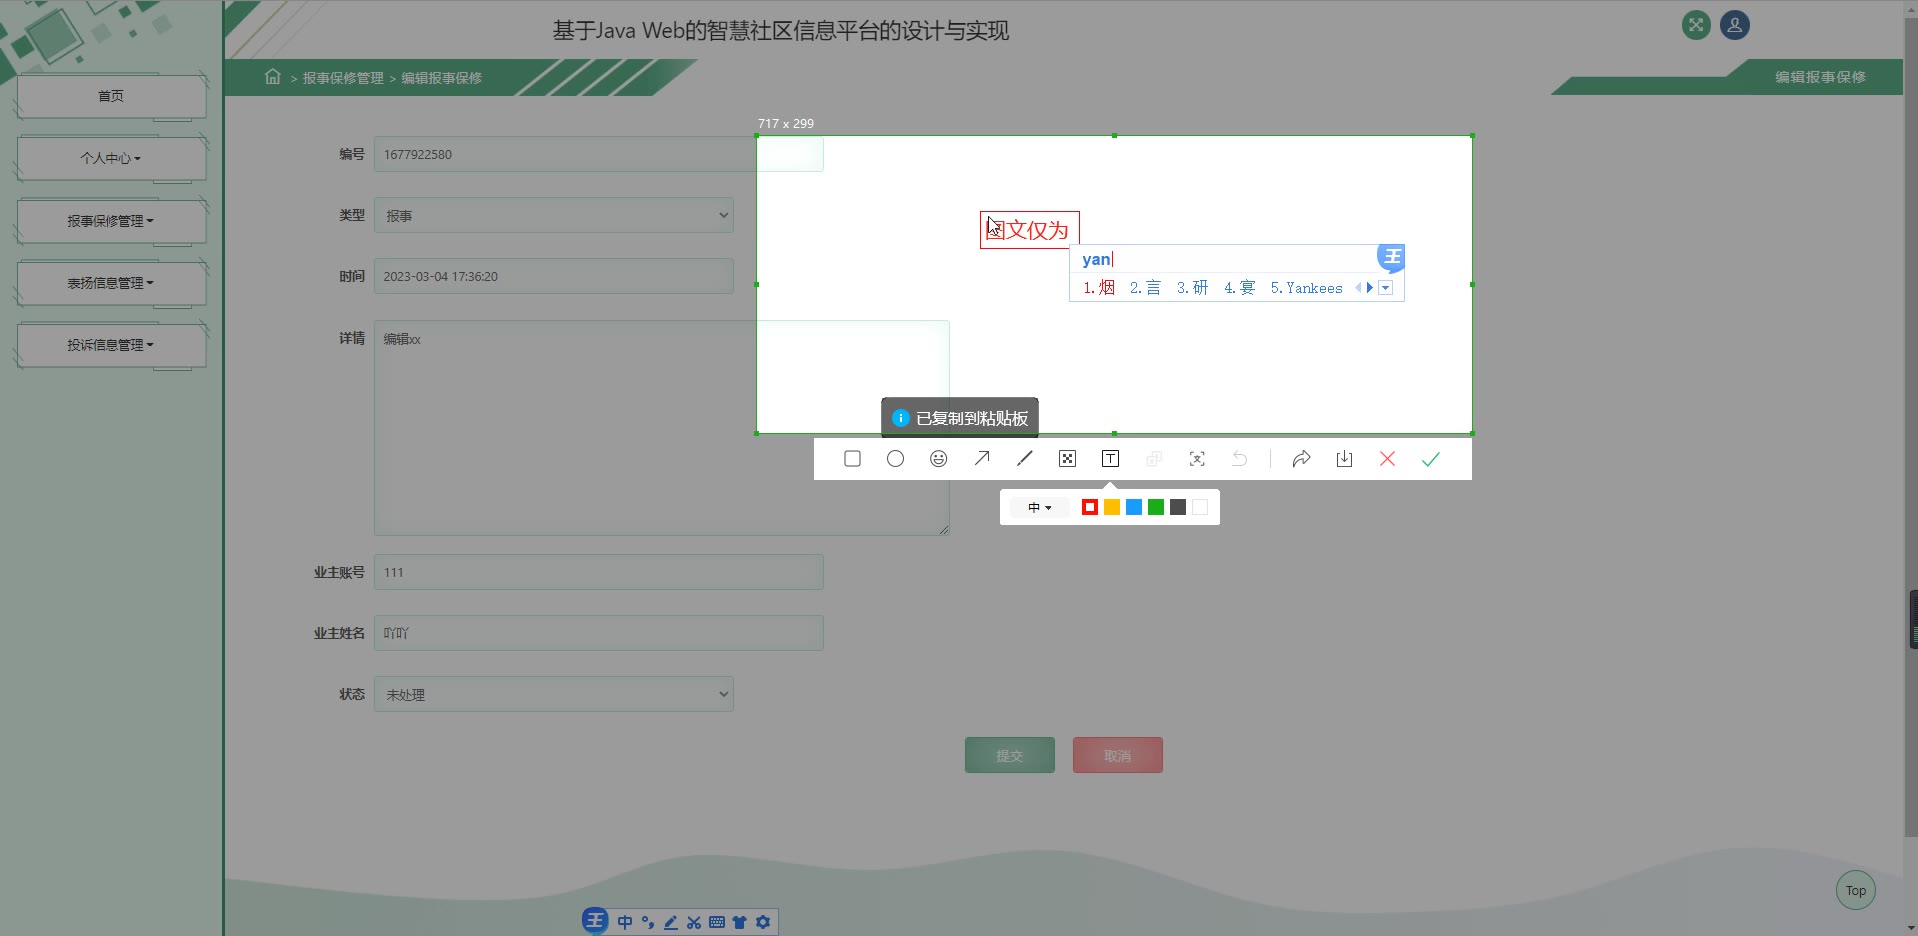Screen dimensions: 1918x936
Task: Choose candidate 3. 研
Action: [x=1192, y=288]
